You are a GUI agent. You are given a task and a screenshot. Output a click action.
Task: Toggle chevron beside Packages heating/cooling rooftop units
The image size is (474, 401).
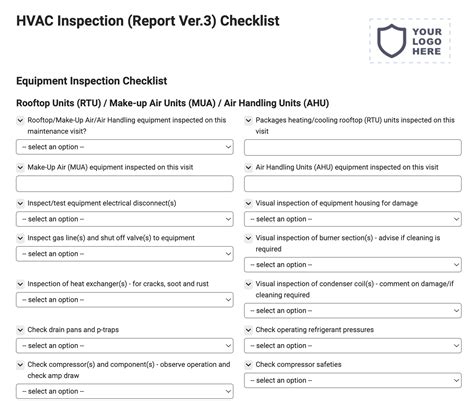[x=248, y=120]
